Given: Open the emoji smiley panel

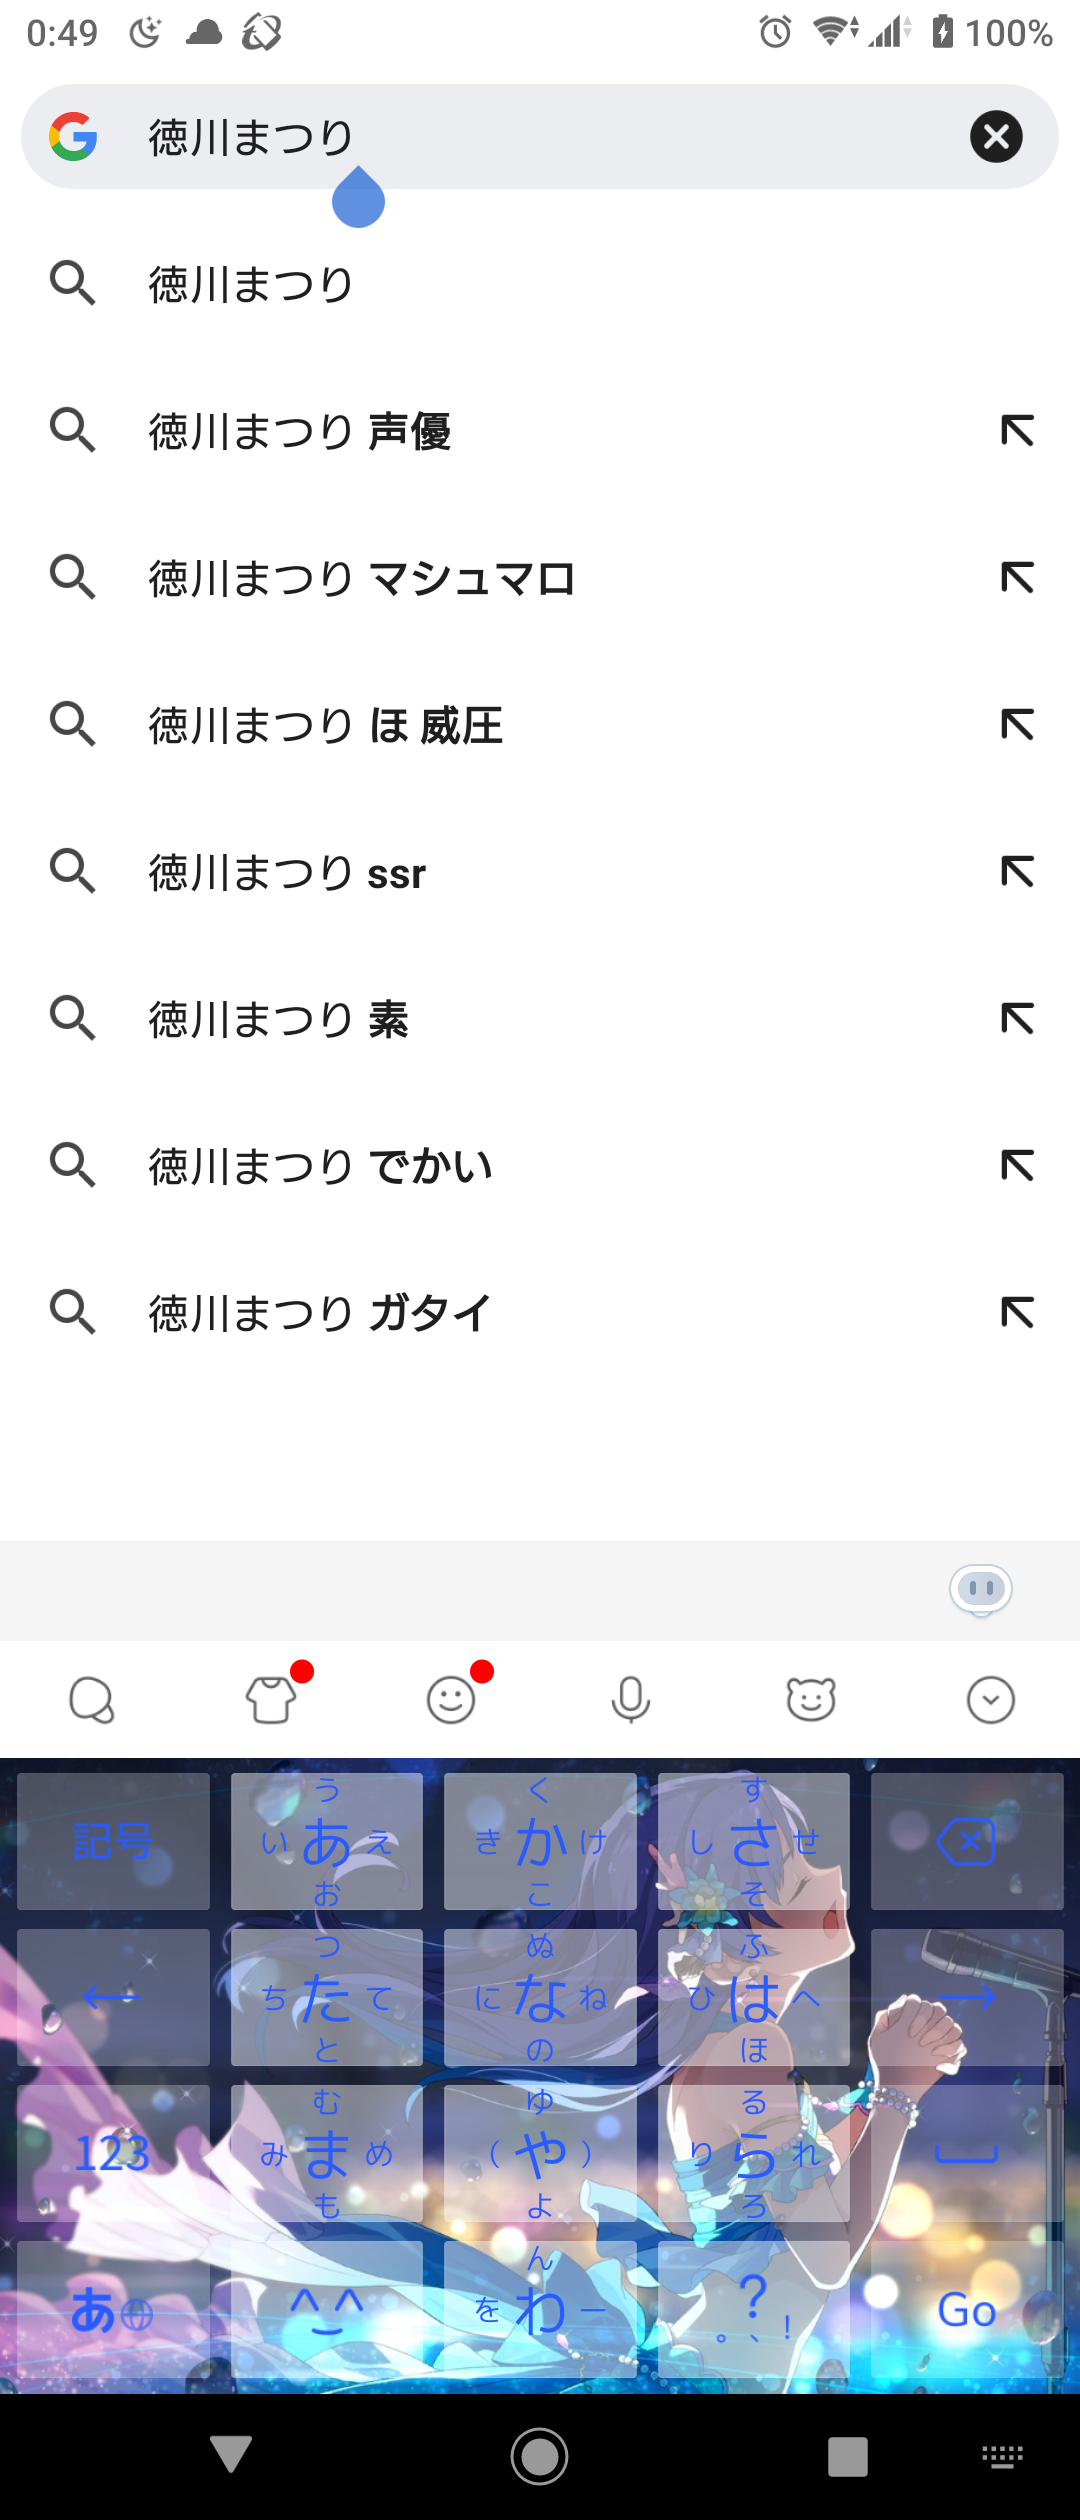Looking at the screenshot, I should 451,1699.
